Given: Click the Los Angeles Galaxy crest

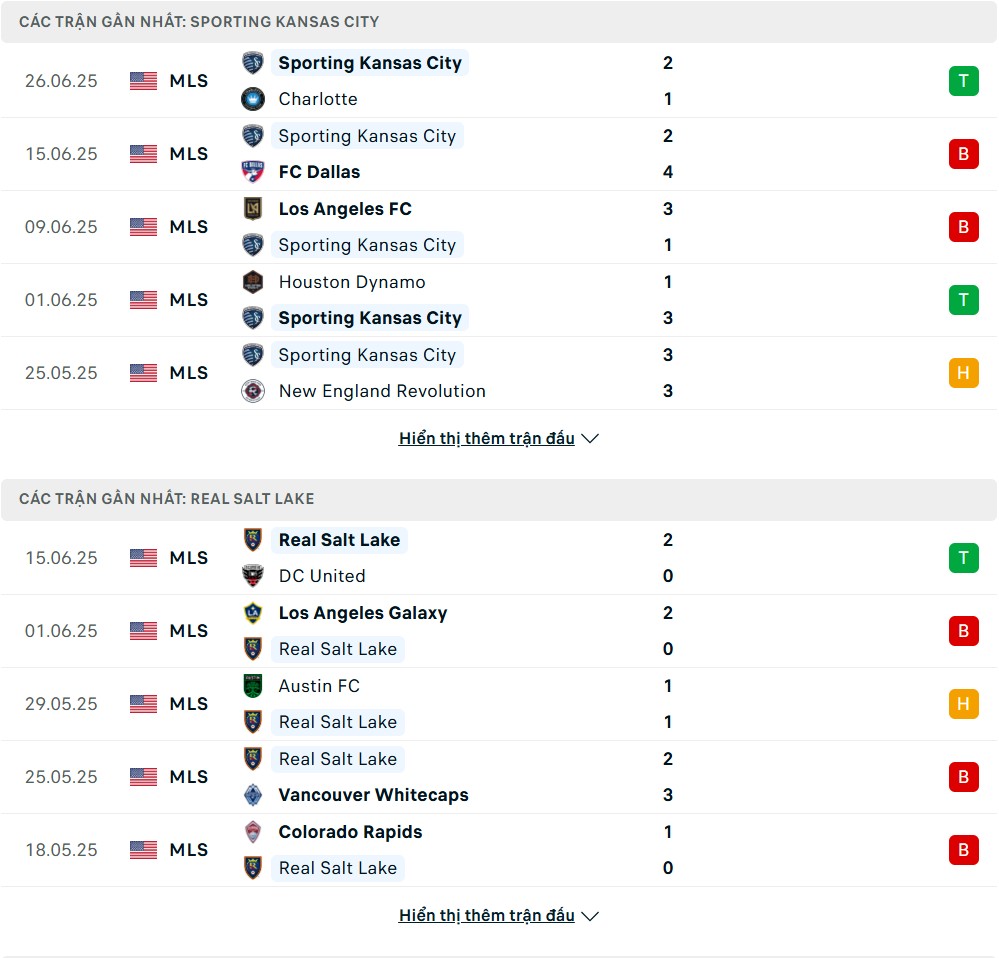Looking at the screenshot, I should point(253,612).
